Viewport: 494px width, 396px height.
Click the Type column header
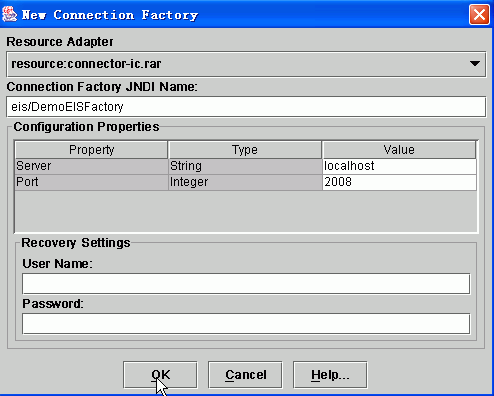coord(245,150)
